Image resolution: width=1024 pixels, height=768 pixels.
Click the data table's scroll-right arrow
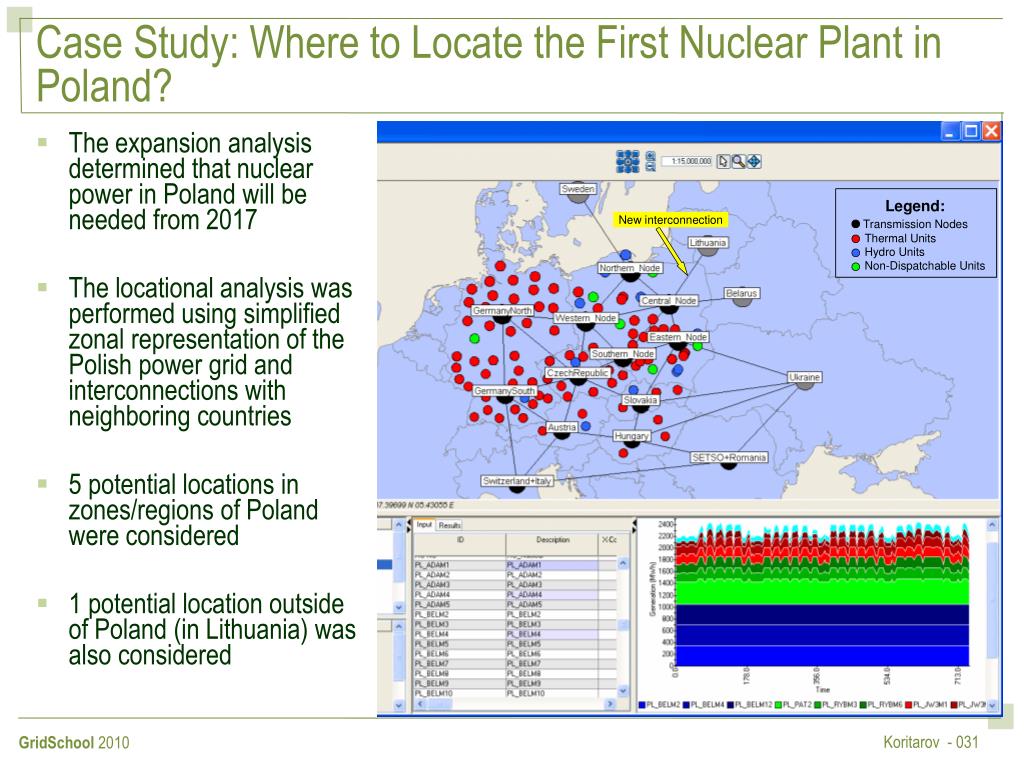tap(610, 704)
